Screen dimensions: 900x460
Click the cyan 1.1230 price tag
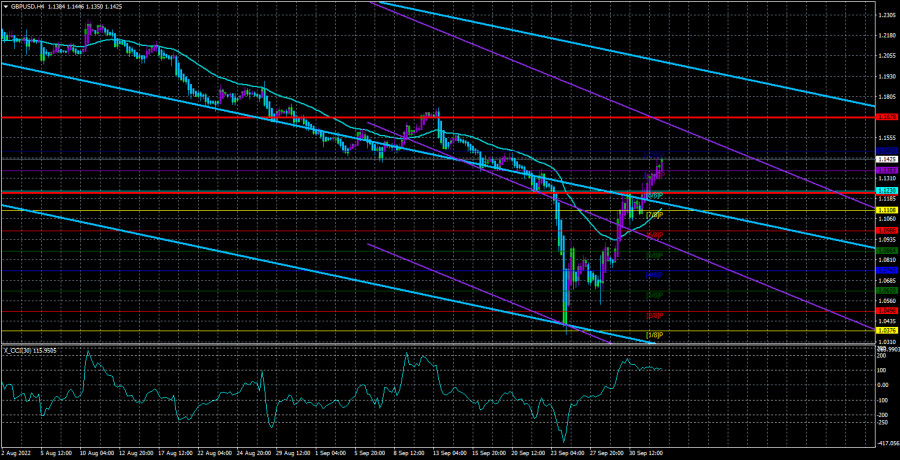(885, 191)
